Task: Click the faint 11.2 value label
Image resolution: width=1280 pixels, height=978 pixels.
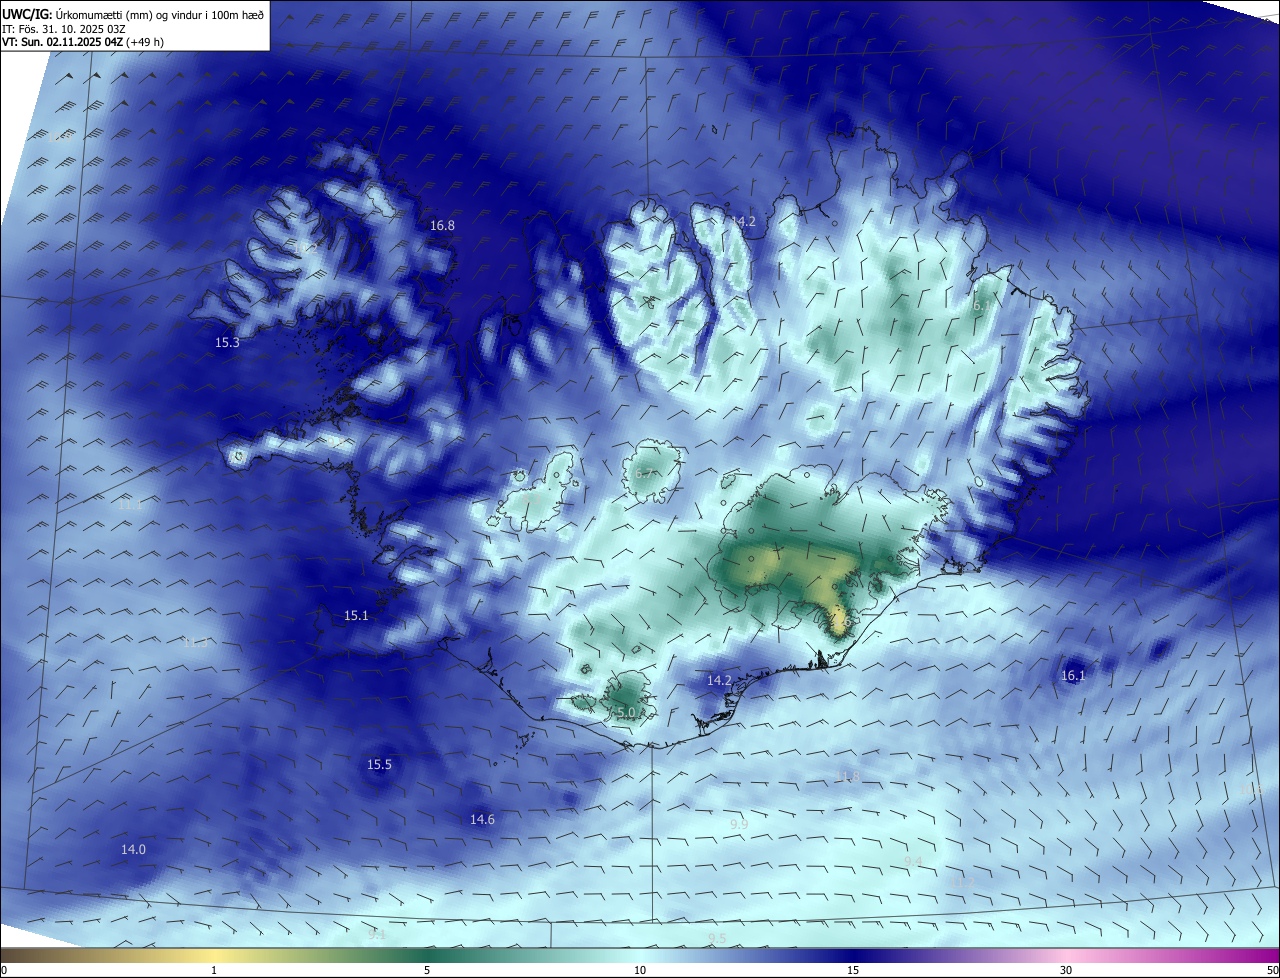Action: (x=963, y=884)
